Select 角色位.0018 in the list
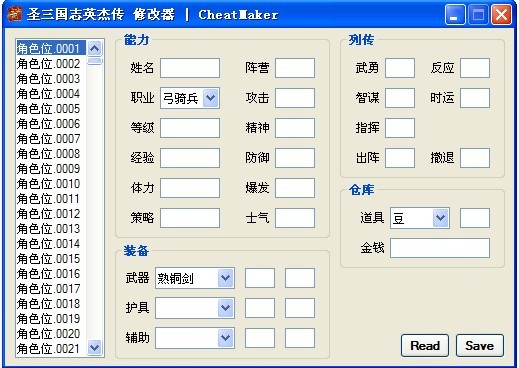Viewport: 519px width, 368px height. (x=51, y=303)
